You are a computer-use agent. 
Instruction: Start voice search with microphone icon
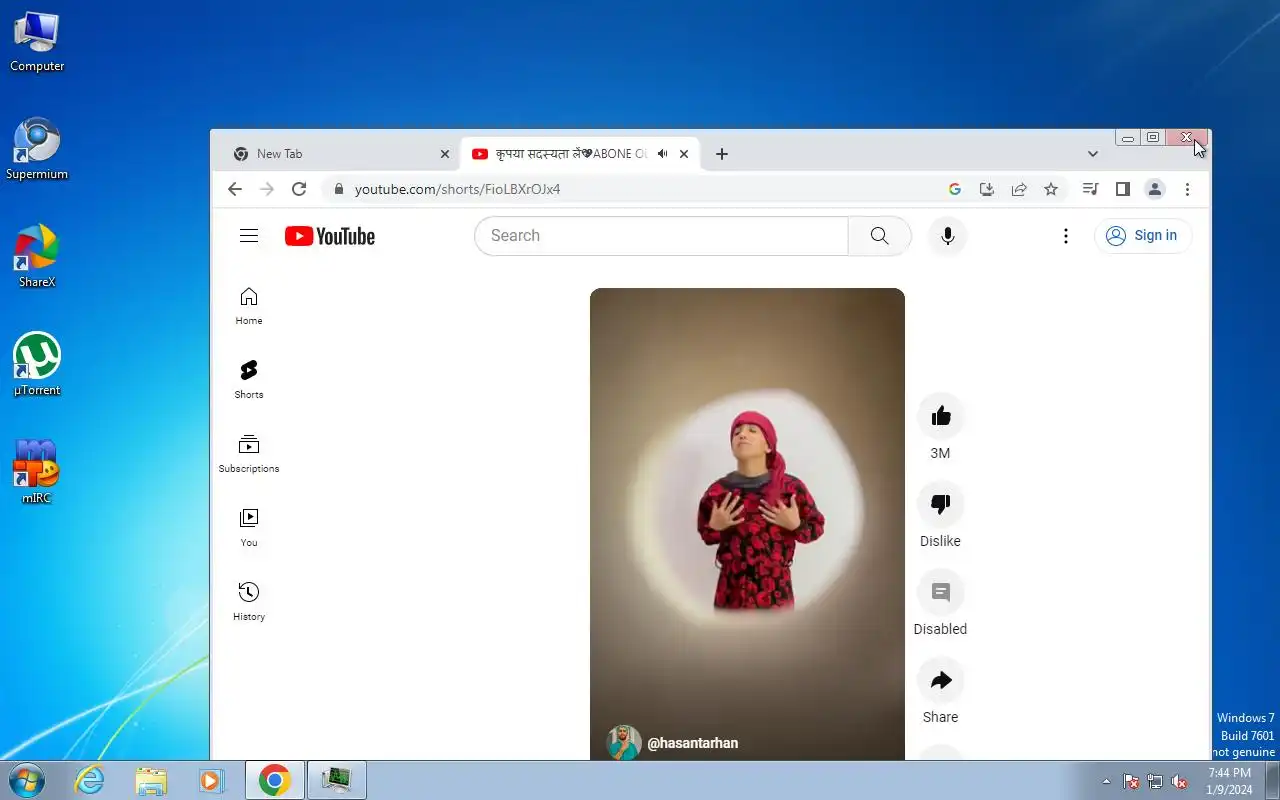pos(948,236)
